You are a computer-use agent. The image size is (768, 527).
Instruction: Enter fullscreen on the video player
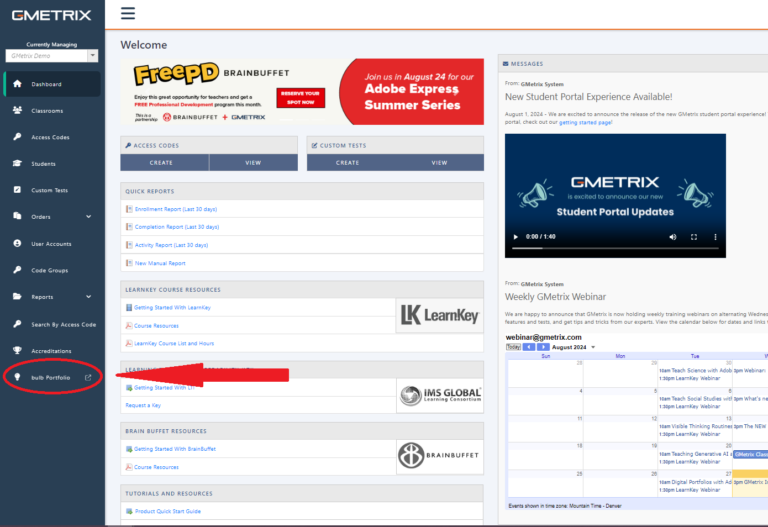point(694,237)
